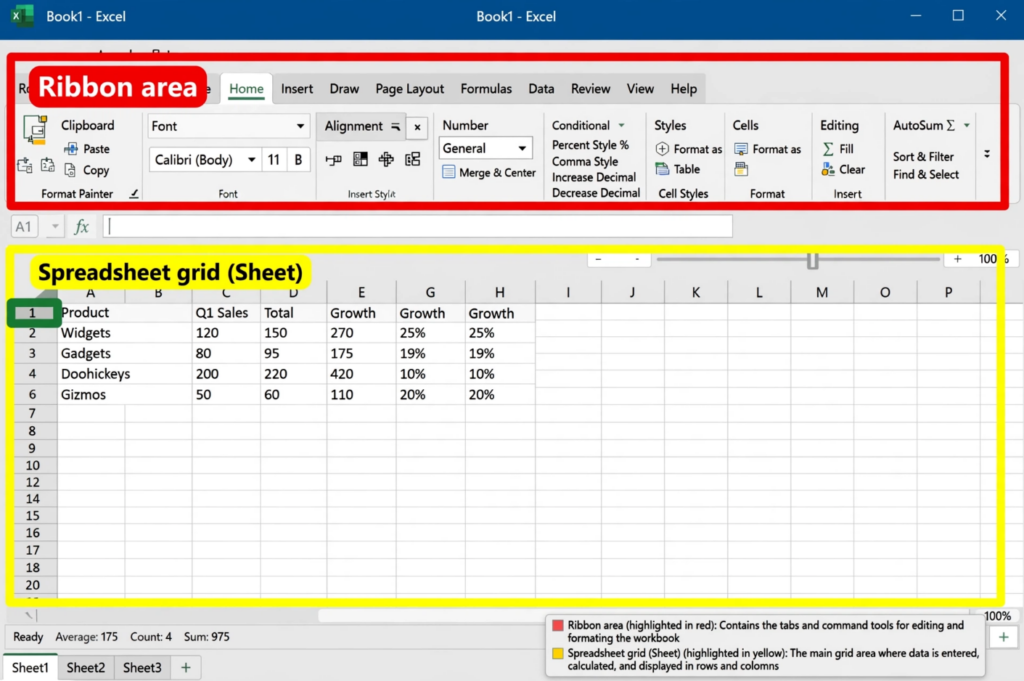1024x681 pixels.
Task: Click the Merge & Center icon
Action: pos(449,172)
